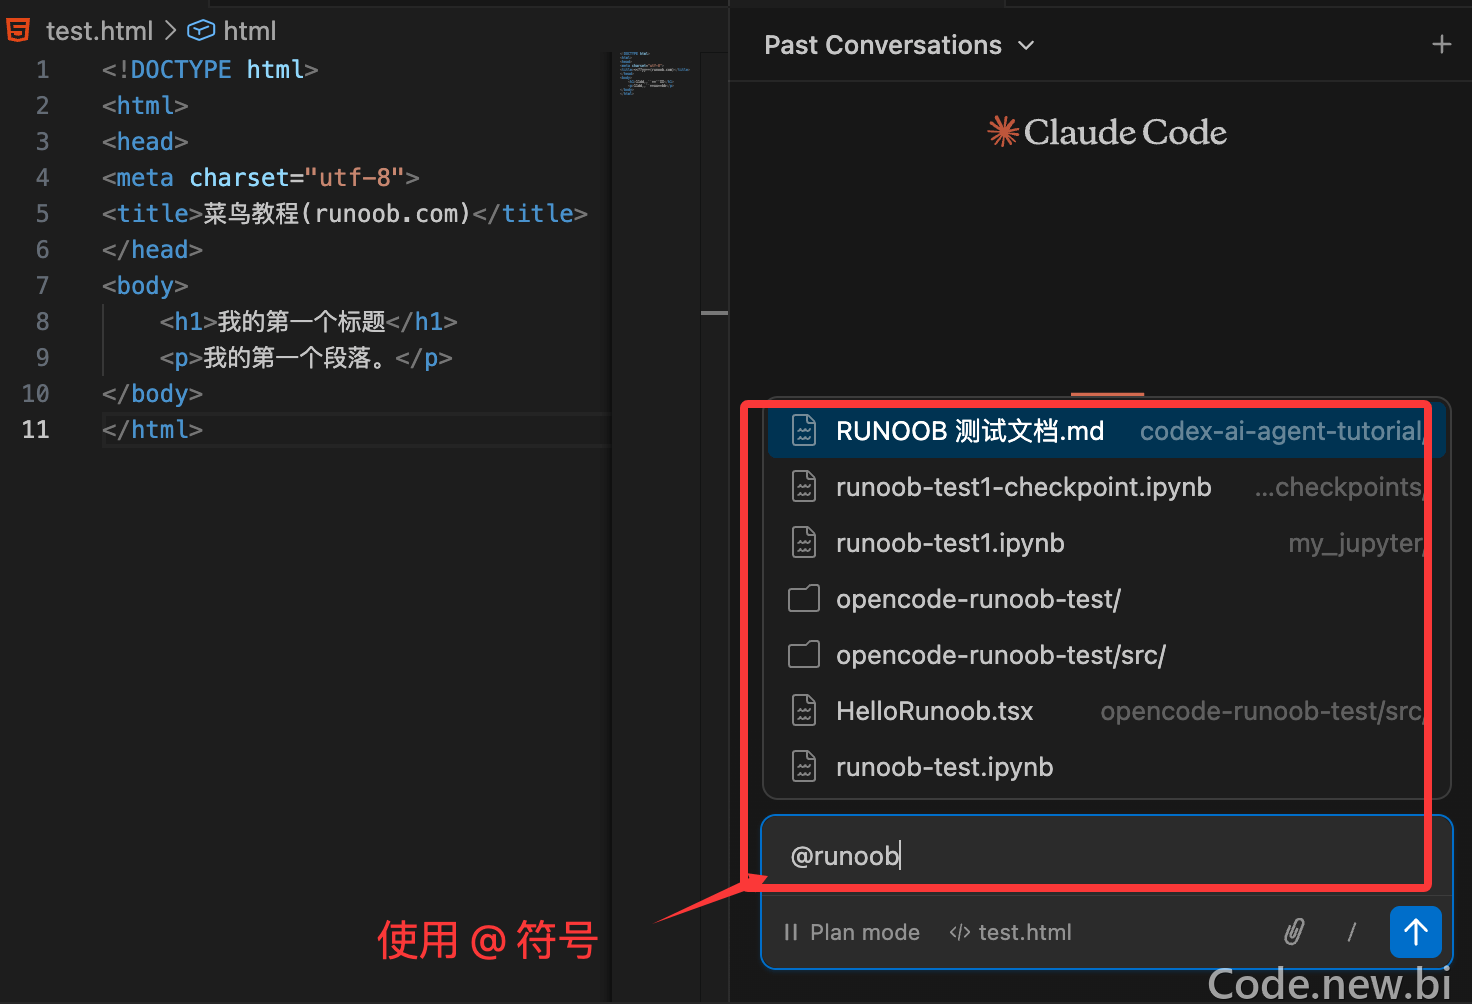Click the test.html context file chip
Viewport: 1472px width, 1004px height.
click(1010, 932)
